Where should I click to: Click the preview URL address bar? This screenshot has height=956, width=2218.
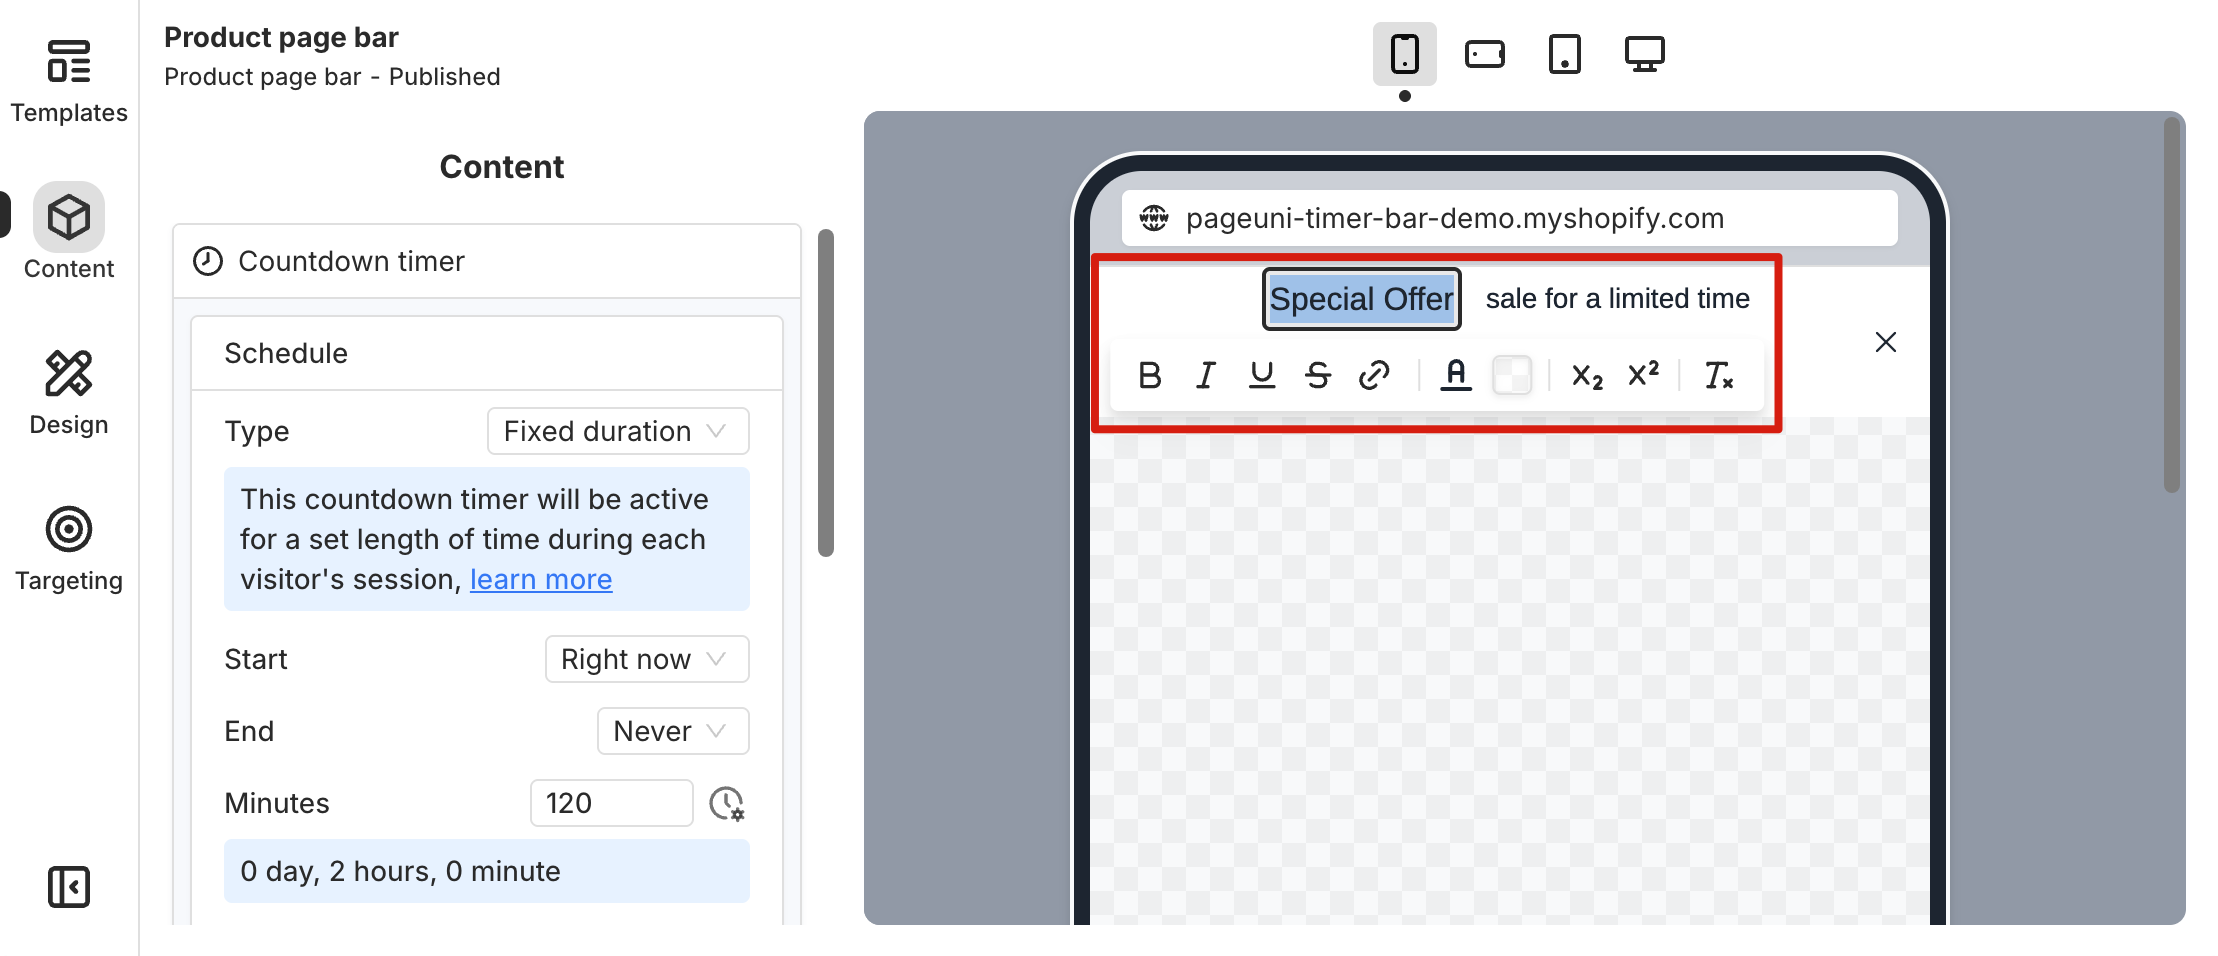click(x=1510, y=218)
